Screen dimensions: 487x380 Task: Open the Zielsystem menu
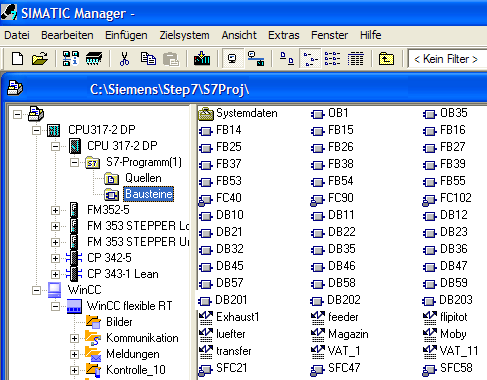184,35
